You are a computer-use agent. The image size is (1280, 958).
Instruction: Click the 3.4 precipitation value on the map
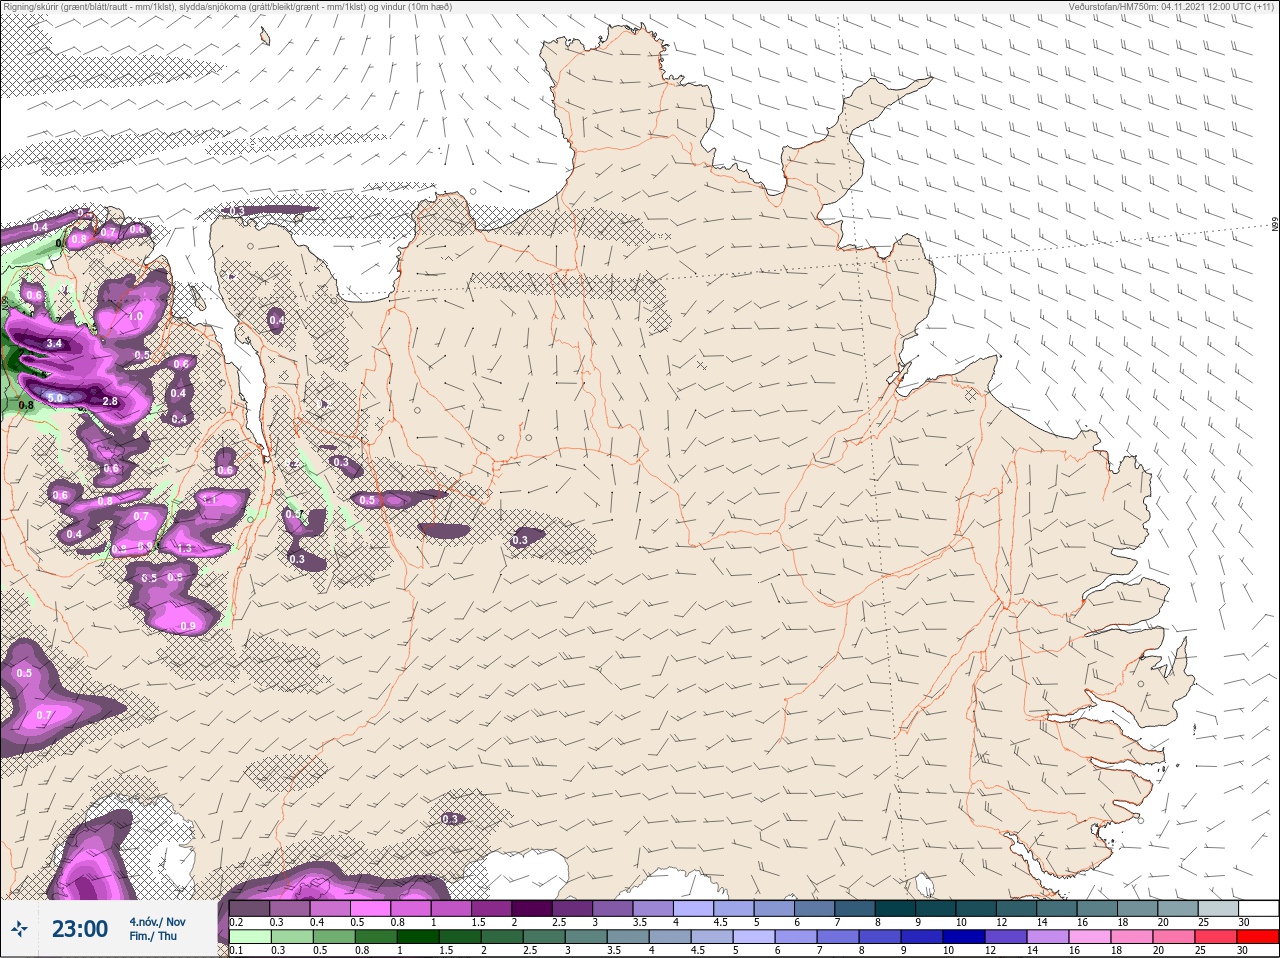[54, 344]
